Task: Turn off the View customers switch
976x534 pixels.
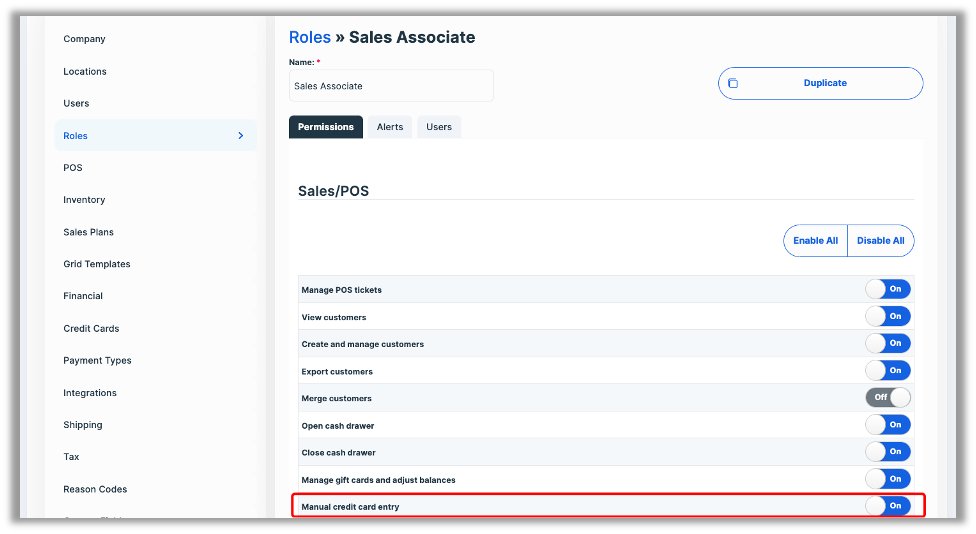Action: coord(888,316)
